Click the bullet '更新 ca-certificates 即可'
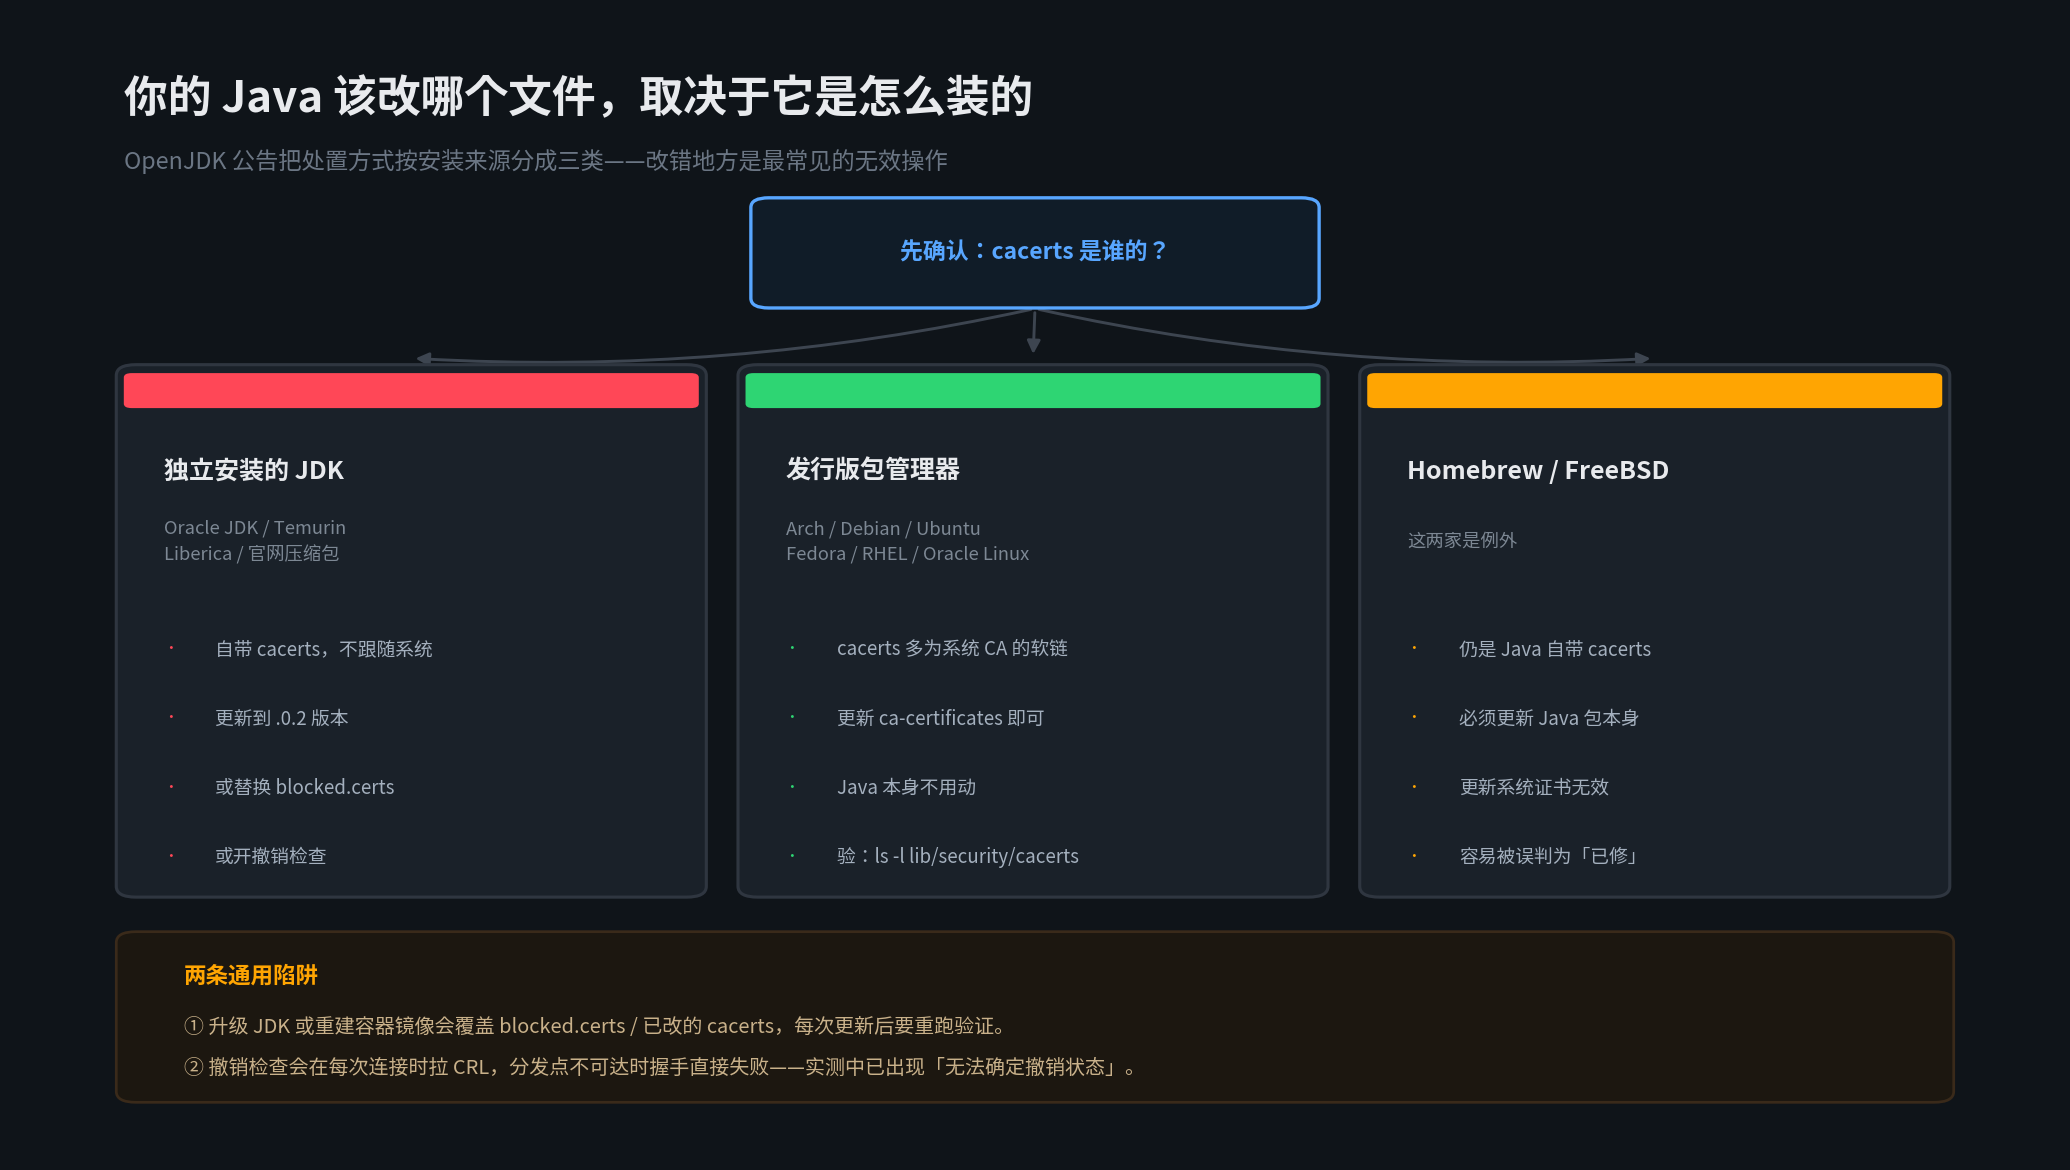The image size is (2070, 1170). pos(940,718)
